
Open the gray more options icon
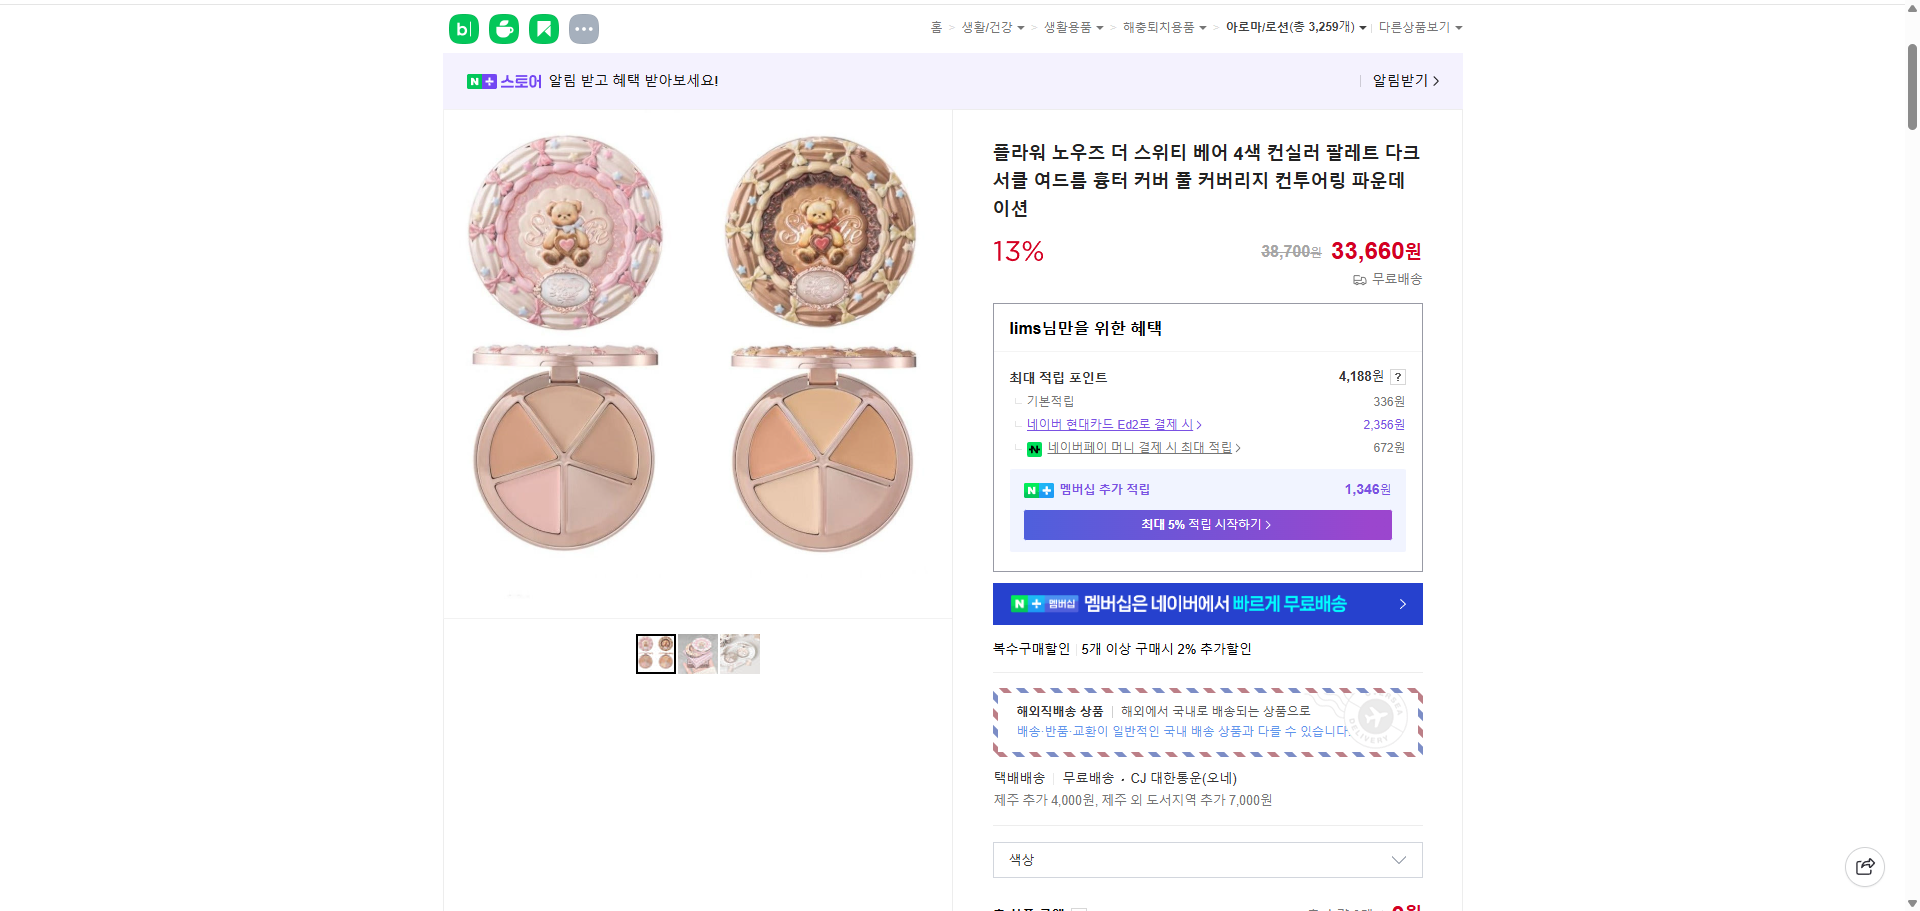[x=583, y=28]
